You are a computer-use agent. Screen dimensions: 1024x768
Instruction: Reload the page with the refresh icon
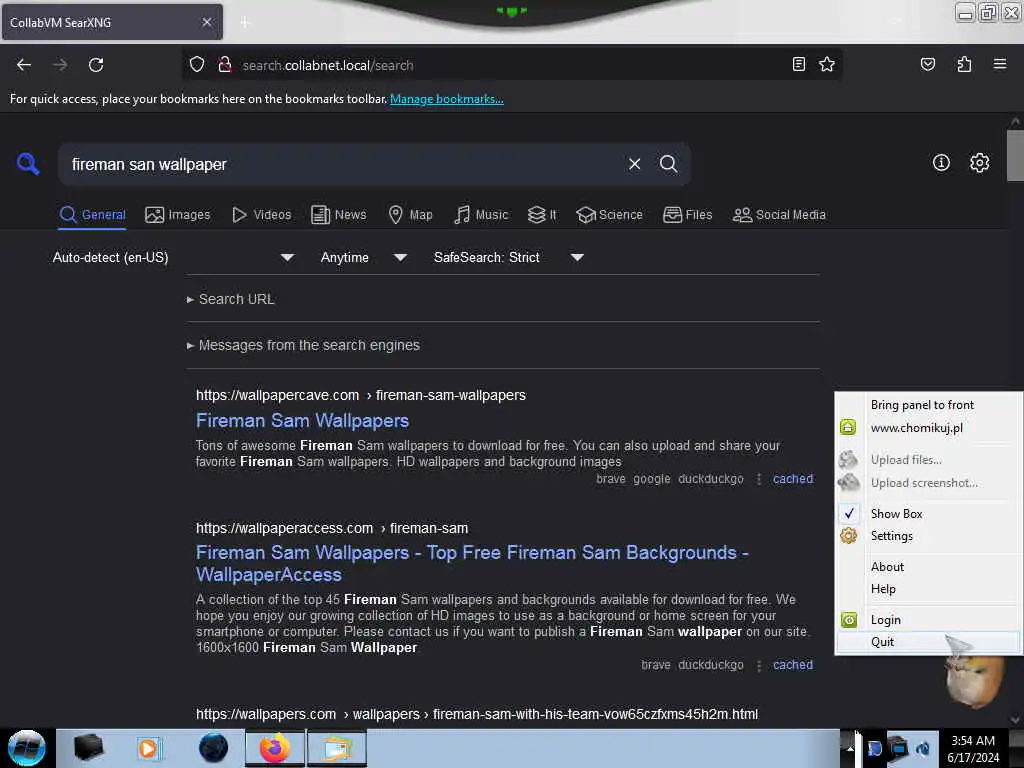pos(96,65)
